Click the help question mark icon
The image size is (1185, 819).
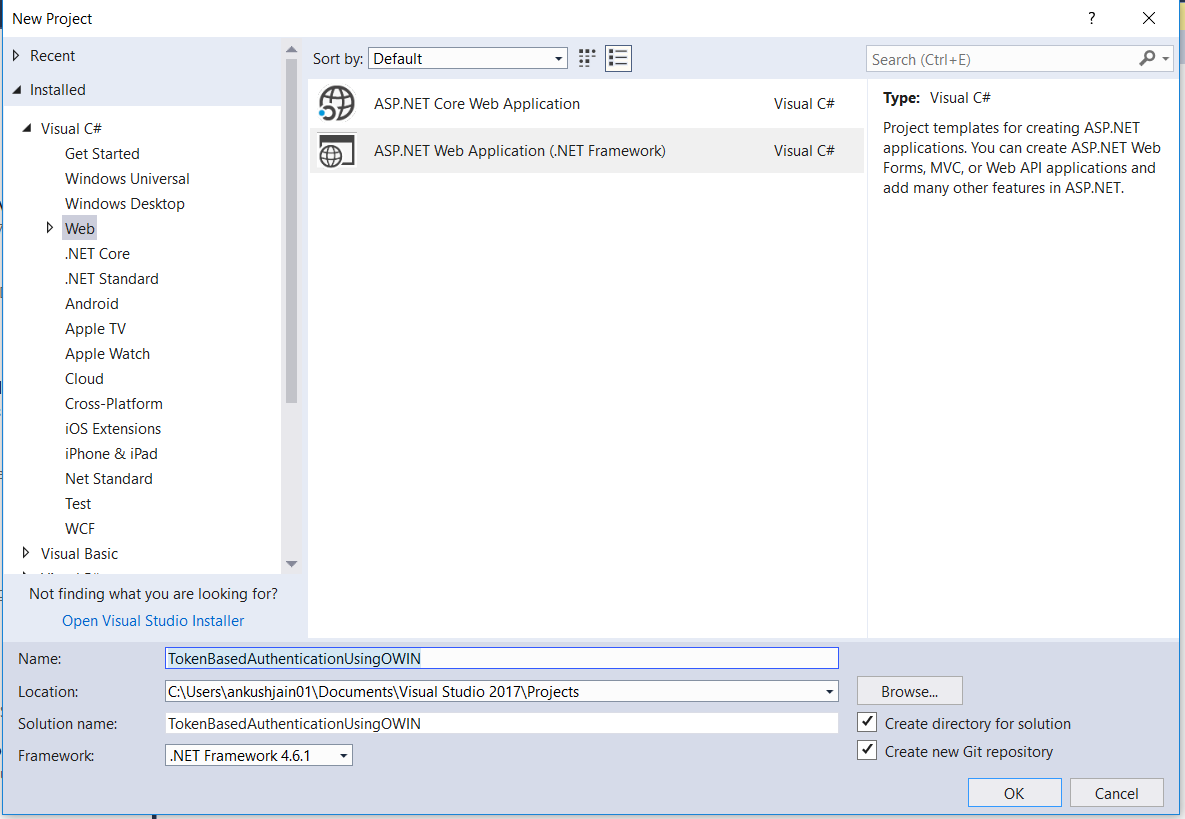[x=1091, y=18]
